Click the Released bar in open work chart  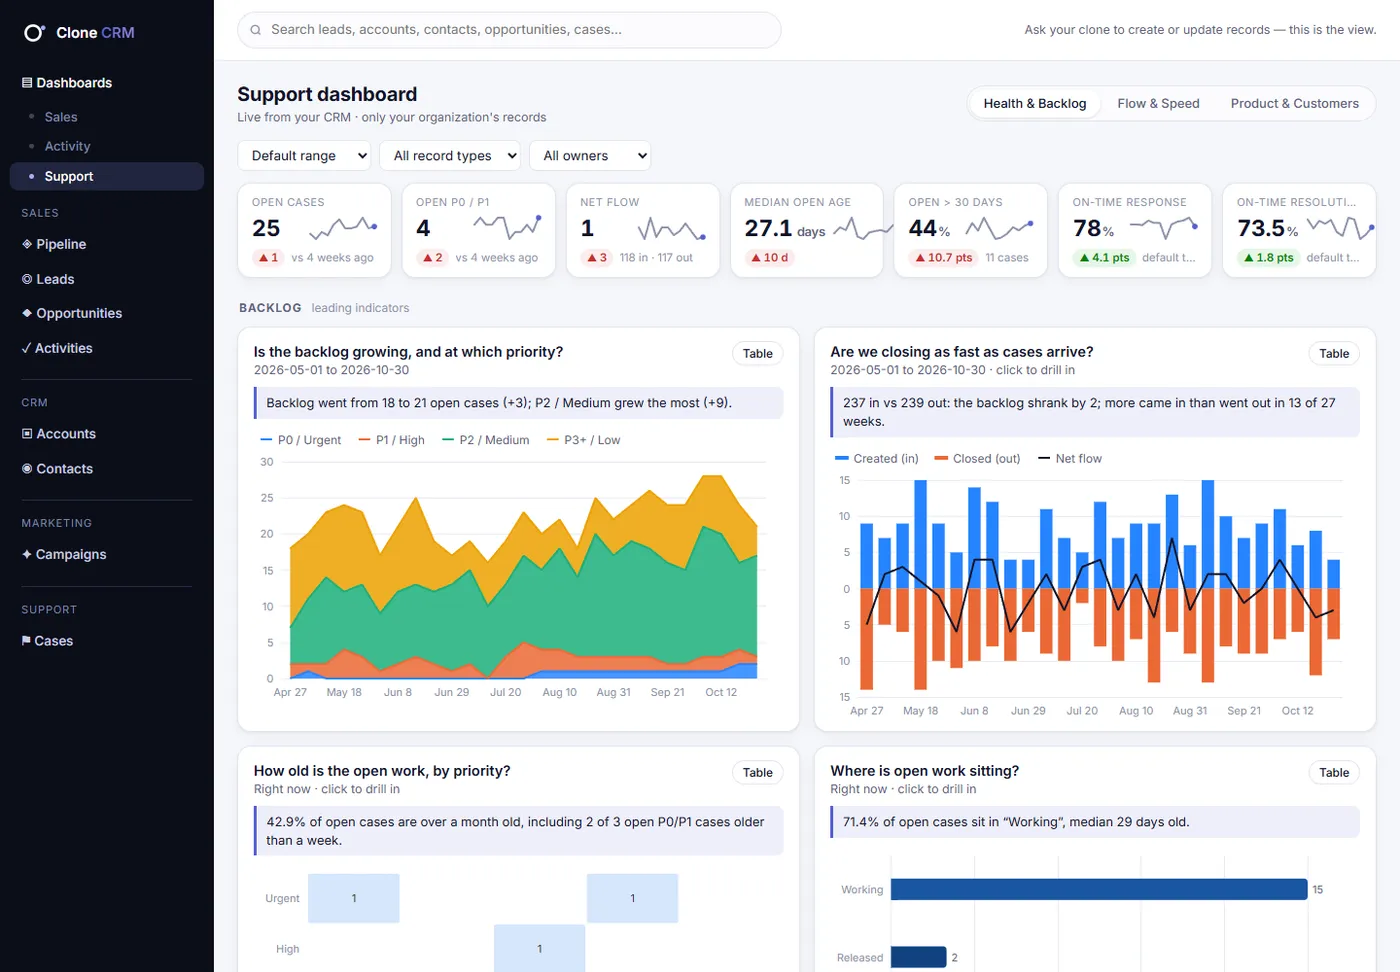pyautogui.click(x=918, y=957)
